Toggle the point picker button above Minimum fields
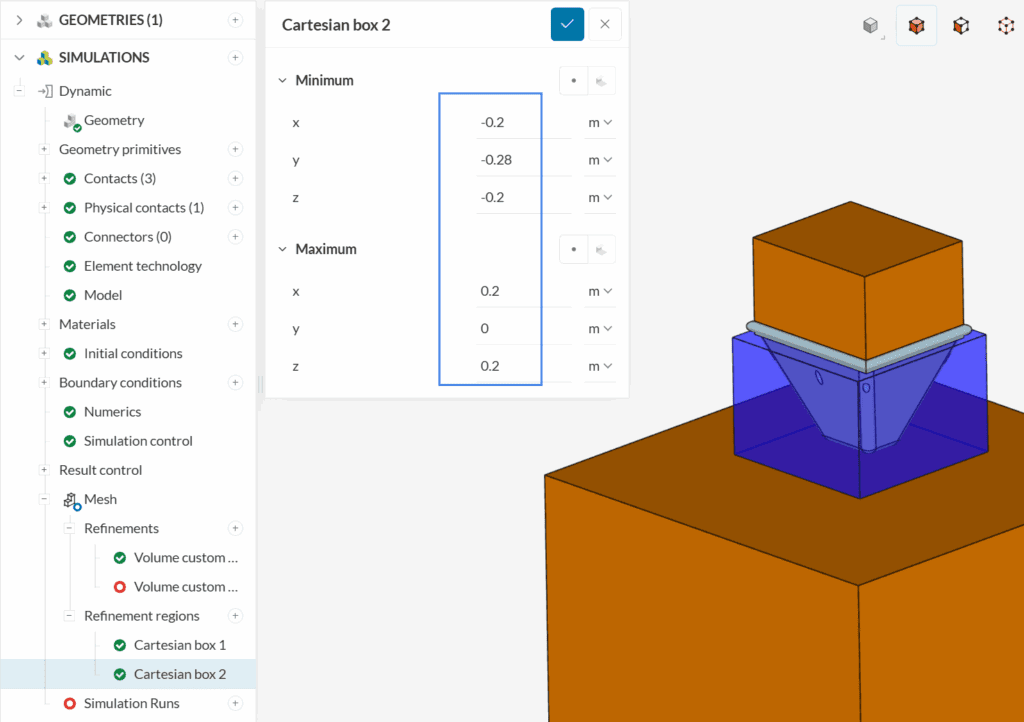Viewport: 1024px width, 722px height. tap(573, 80)
